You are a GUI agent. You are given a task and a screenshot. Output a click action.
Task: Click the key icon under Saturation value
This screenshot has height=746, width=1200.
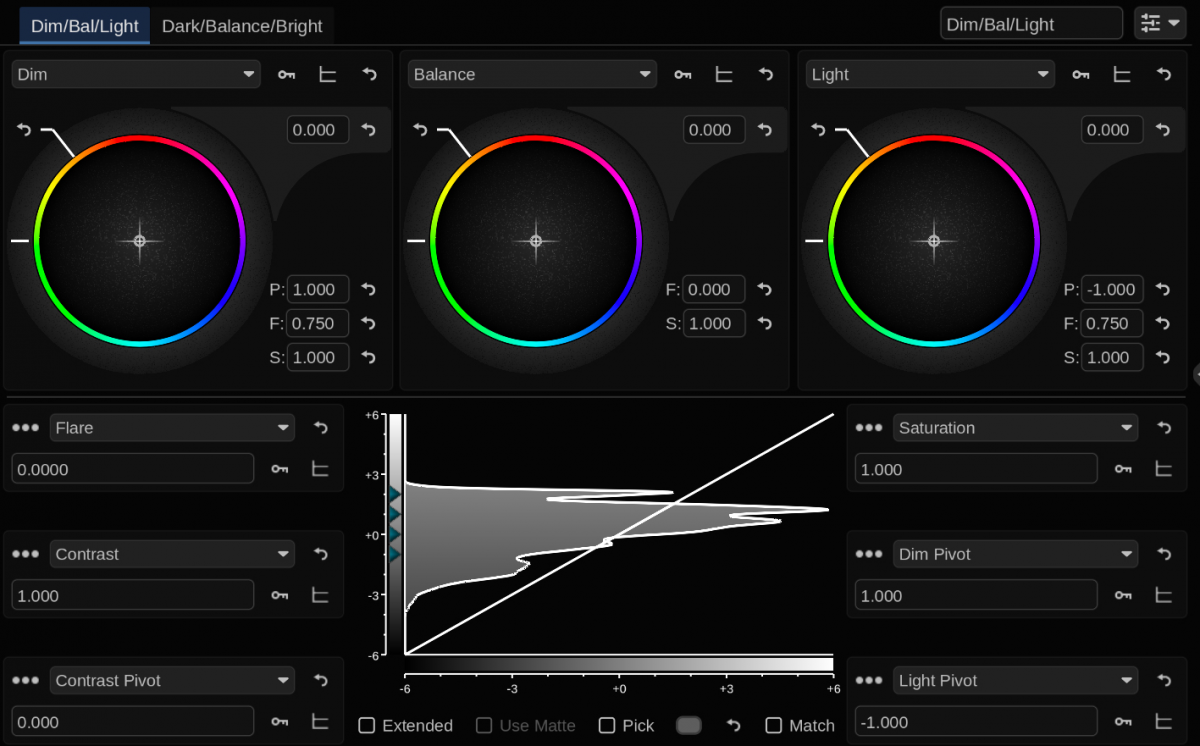[1123, 468]
